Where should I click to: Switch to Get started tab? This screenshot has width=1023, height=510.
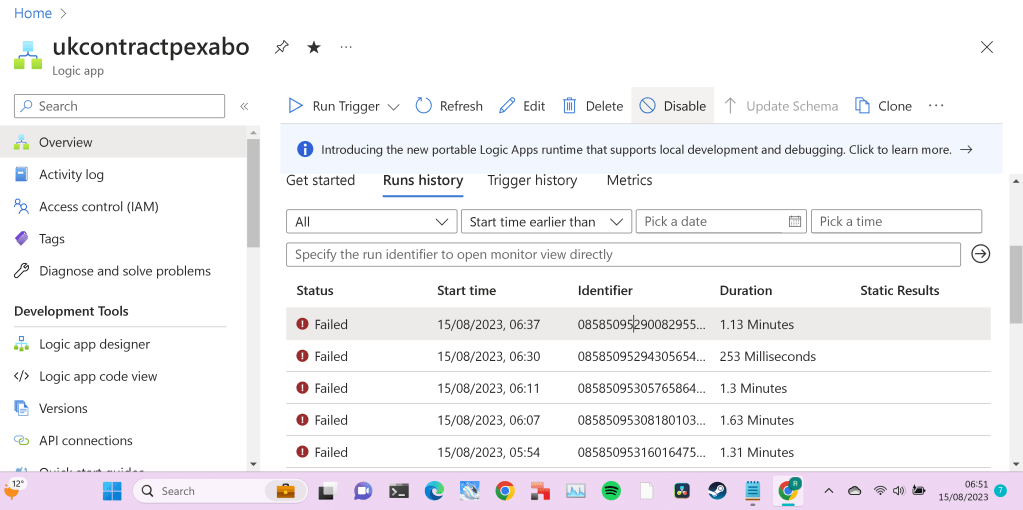click(320, 180)
